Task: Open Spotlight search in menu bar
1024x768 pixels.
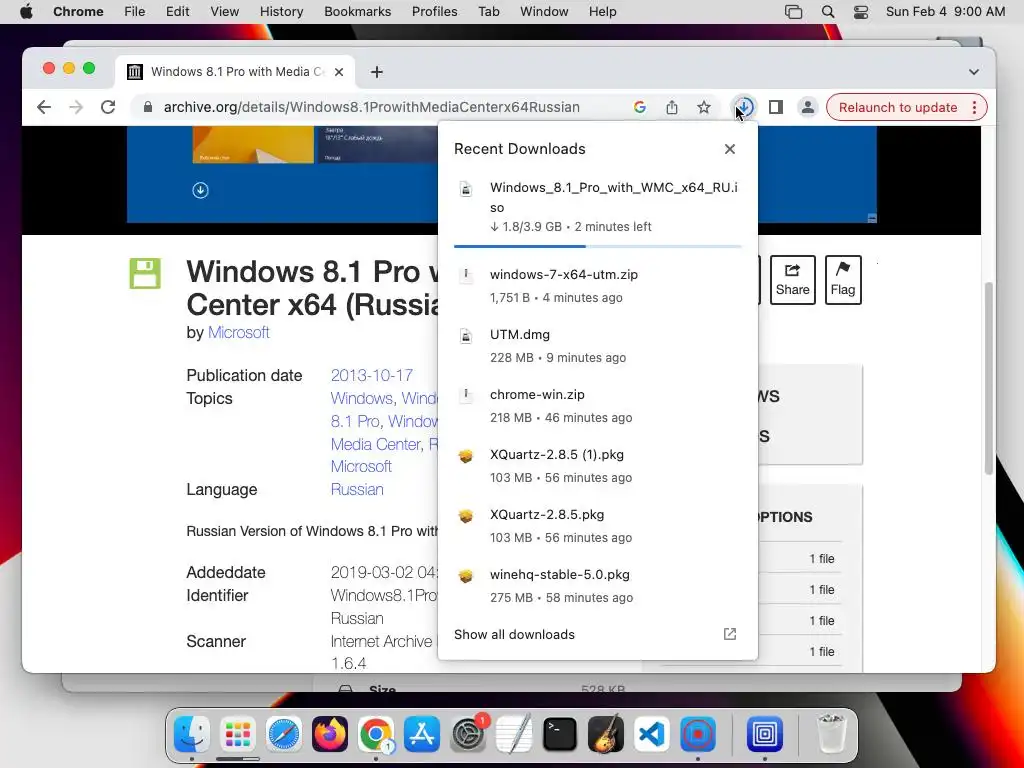Action: [827, 12]
